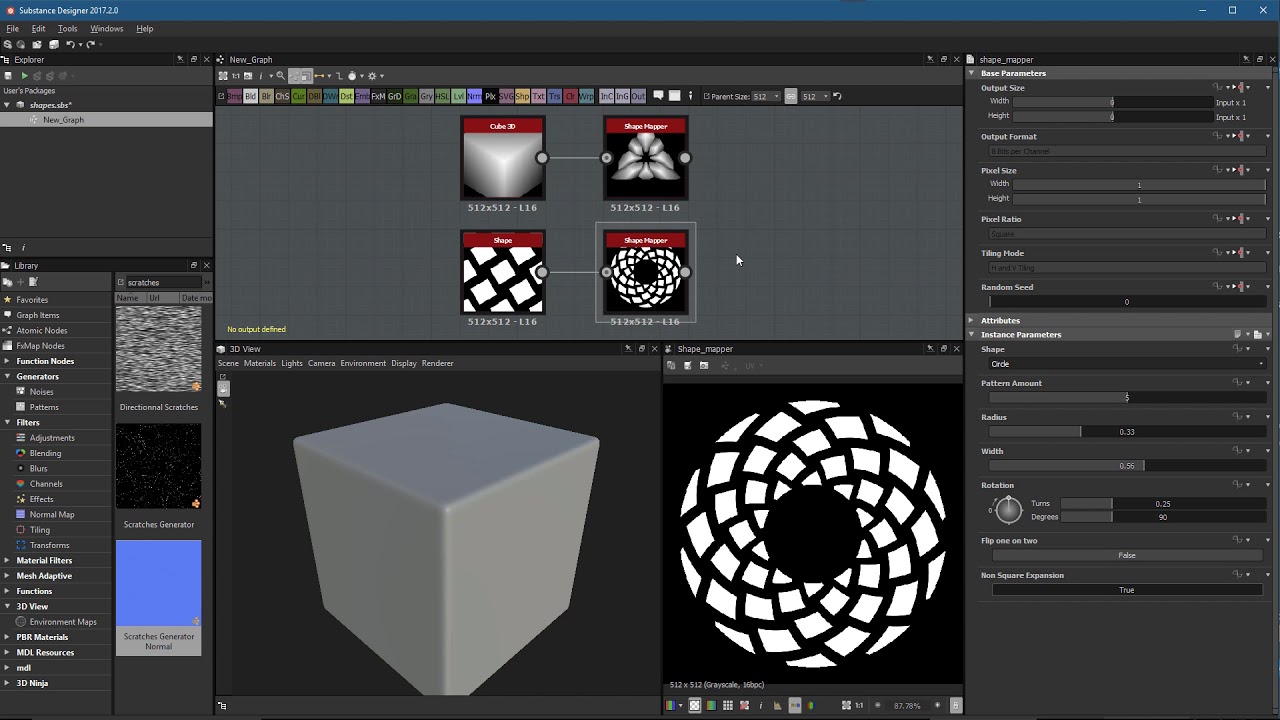
Task: Click the True button for Non Square Expansion
Action: coord(1127,590)
